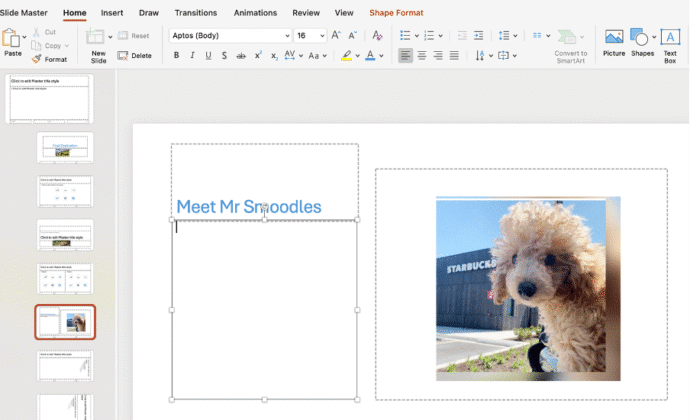The image size is (690, 420).
Task: Open the Shape Format tab
Action: tap(396, 13)
